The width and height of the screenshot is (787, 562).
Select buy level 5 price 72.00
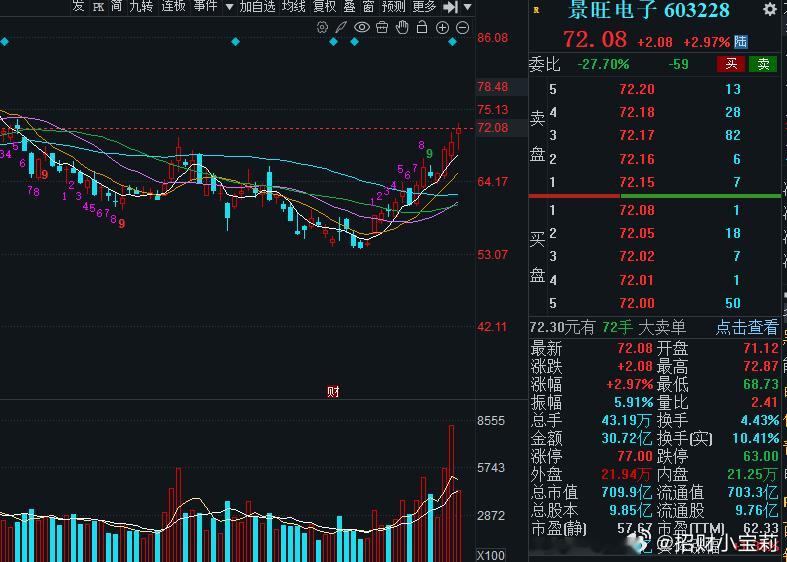637,303
